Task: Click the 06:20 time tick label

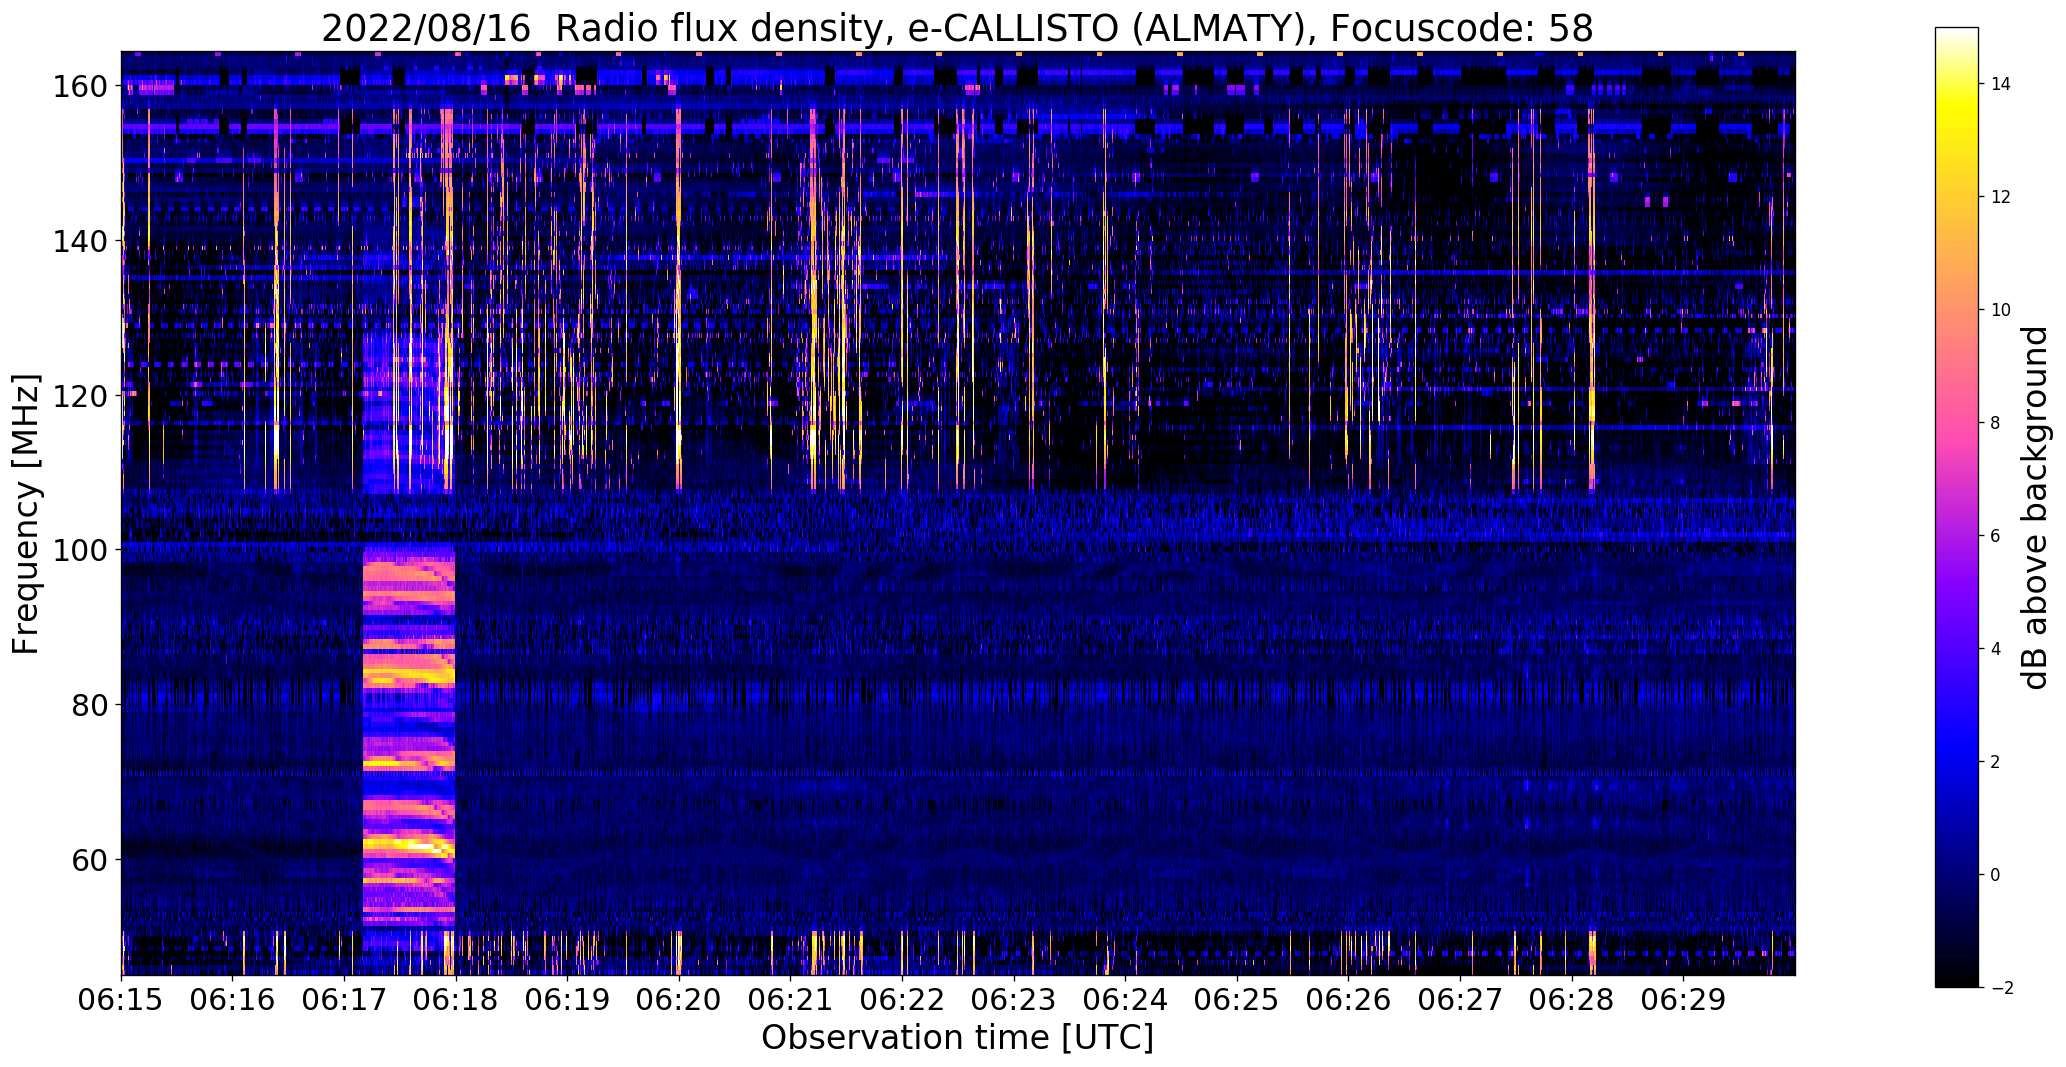Action: coord(679,1000)
